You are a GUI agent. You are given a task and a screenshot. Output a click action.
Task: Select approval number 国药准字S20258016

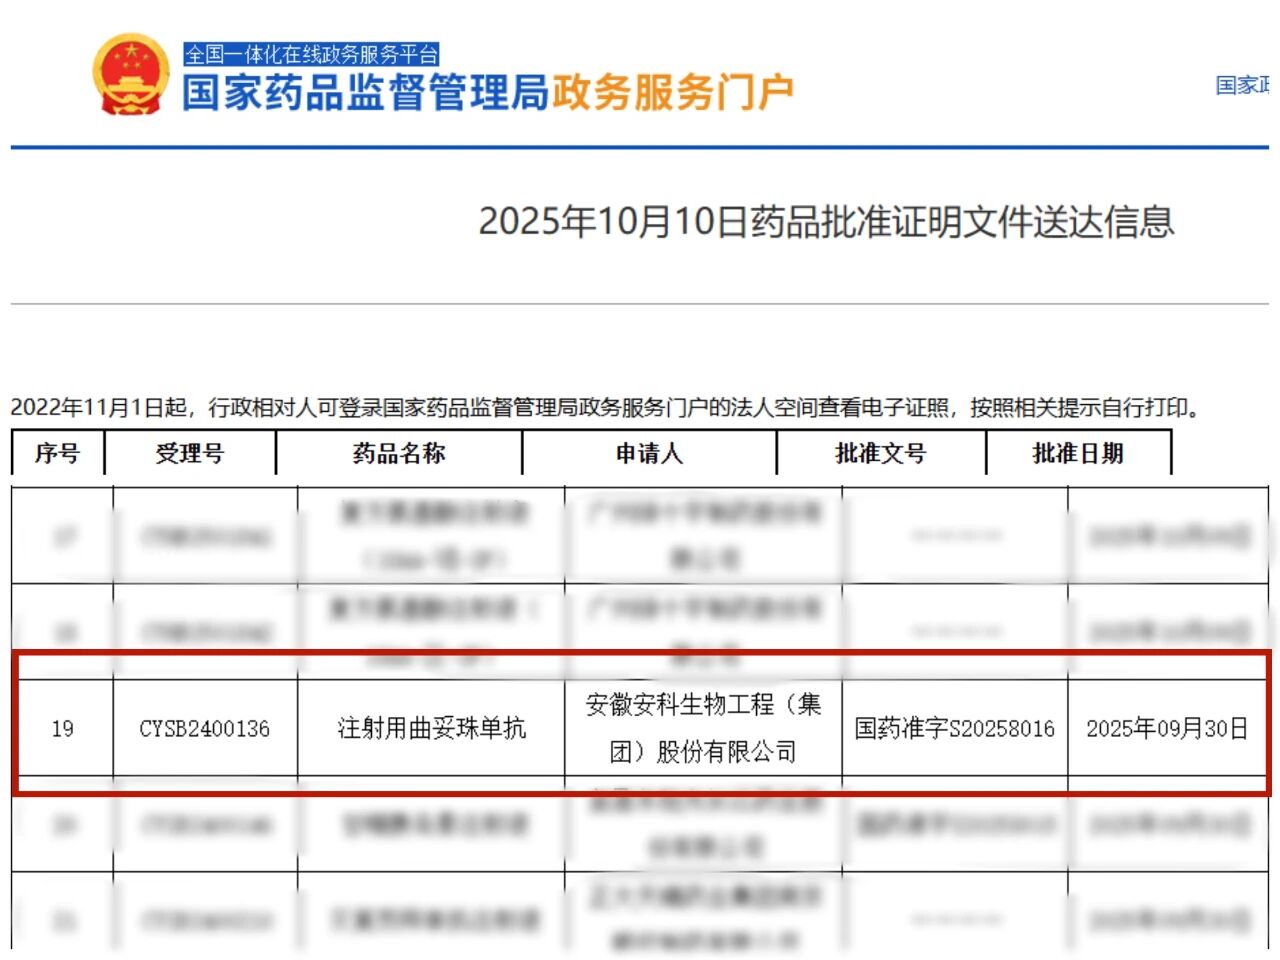pyautogui.click(x=954, y=729)
